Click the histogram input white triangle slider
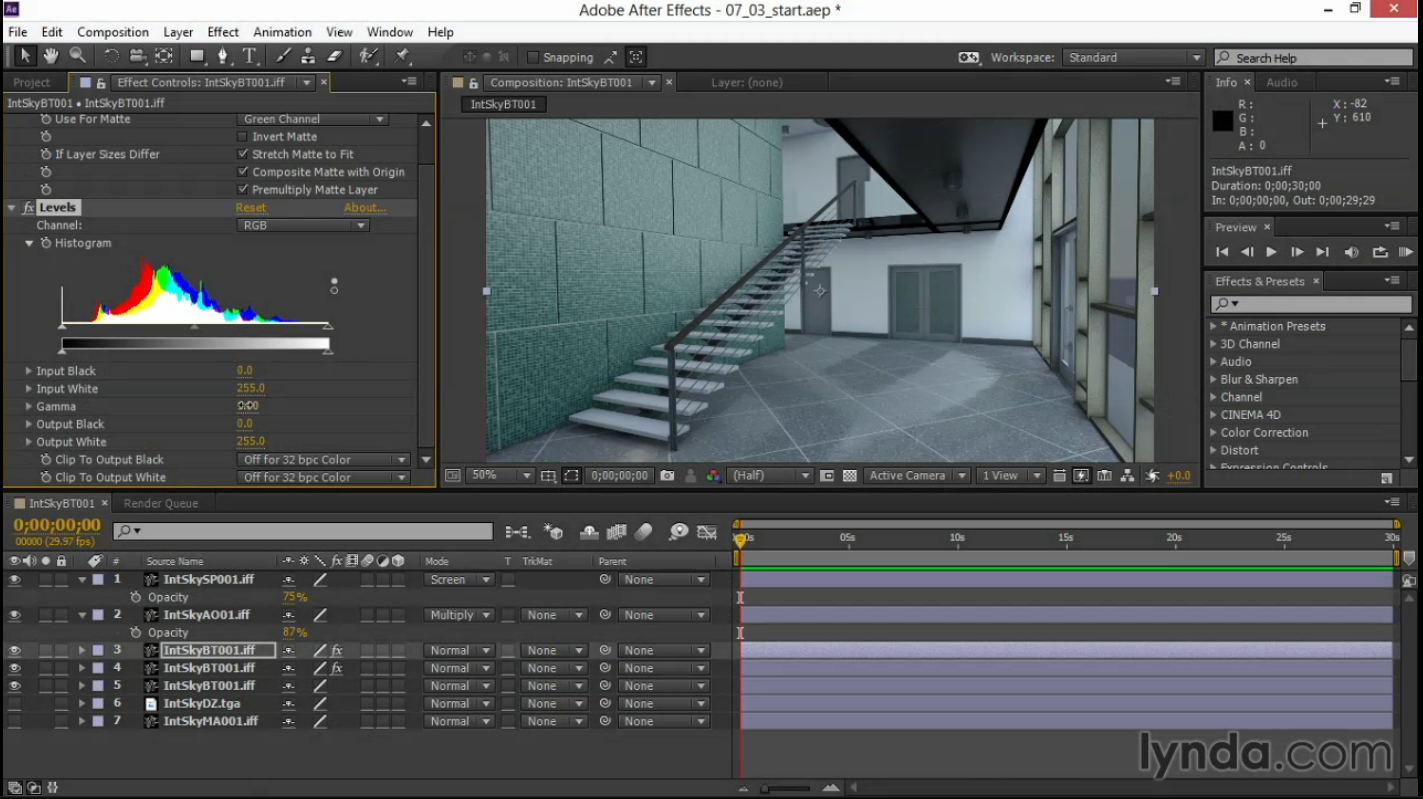Viewport: 1423px width, 799px height. (x=327, y=326)
